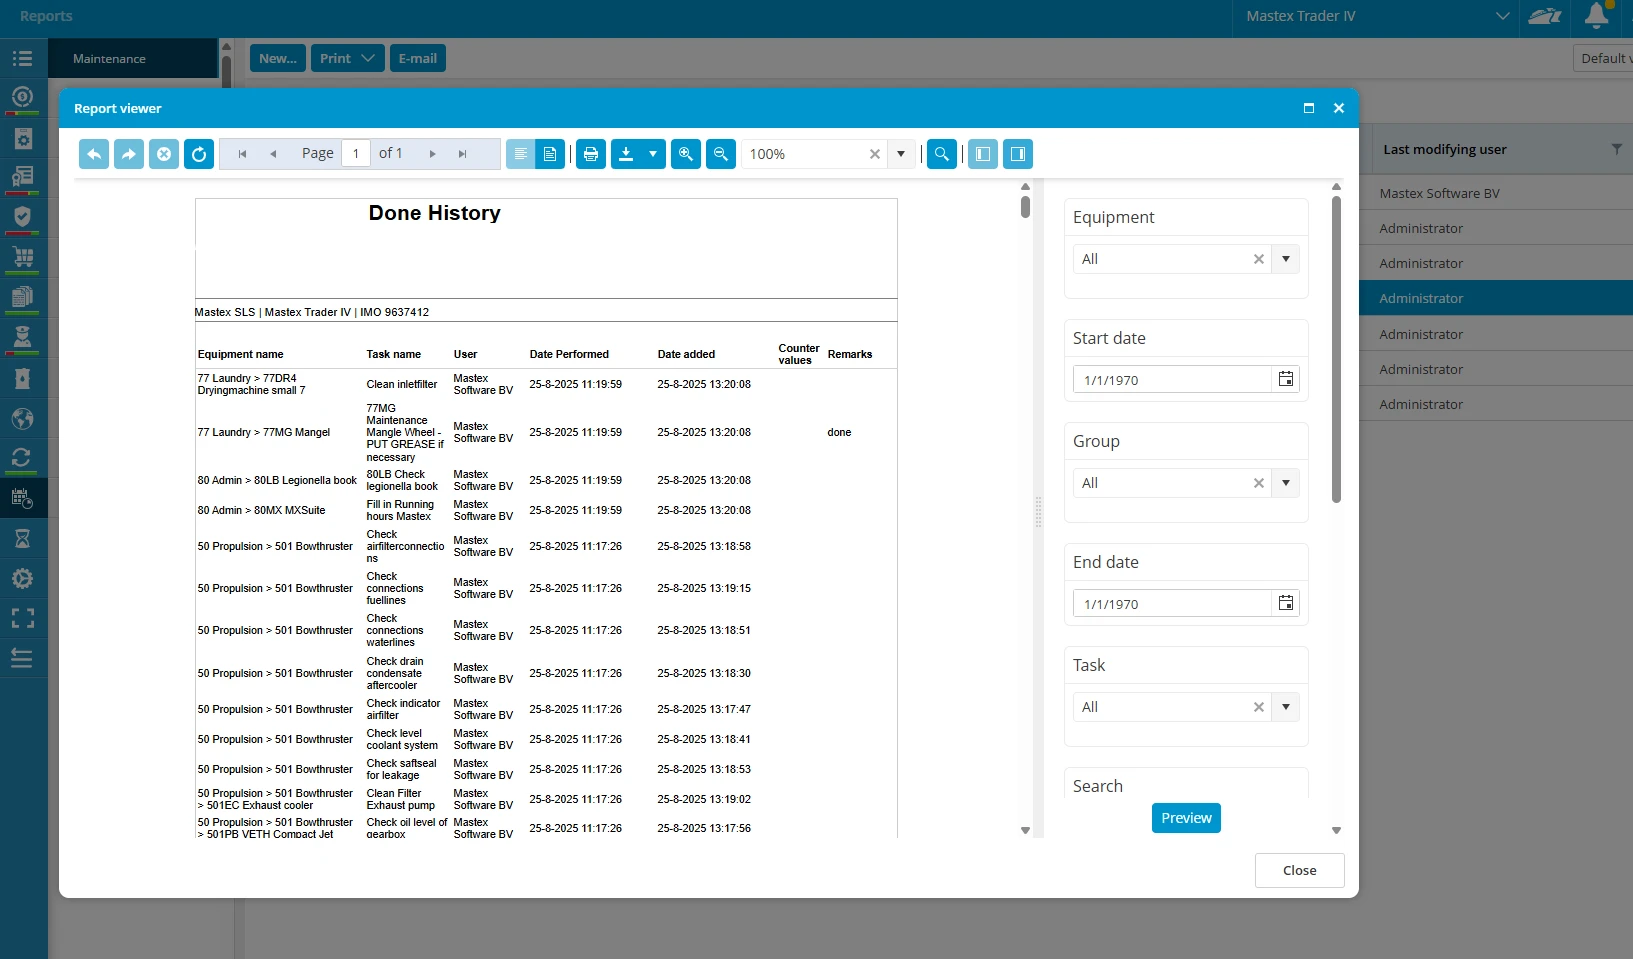Click the notifications bell icon
This screenshot has width=1633, height=959.
point(1596,16)
